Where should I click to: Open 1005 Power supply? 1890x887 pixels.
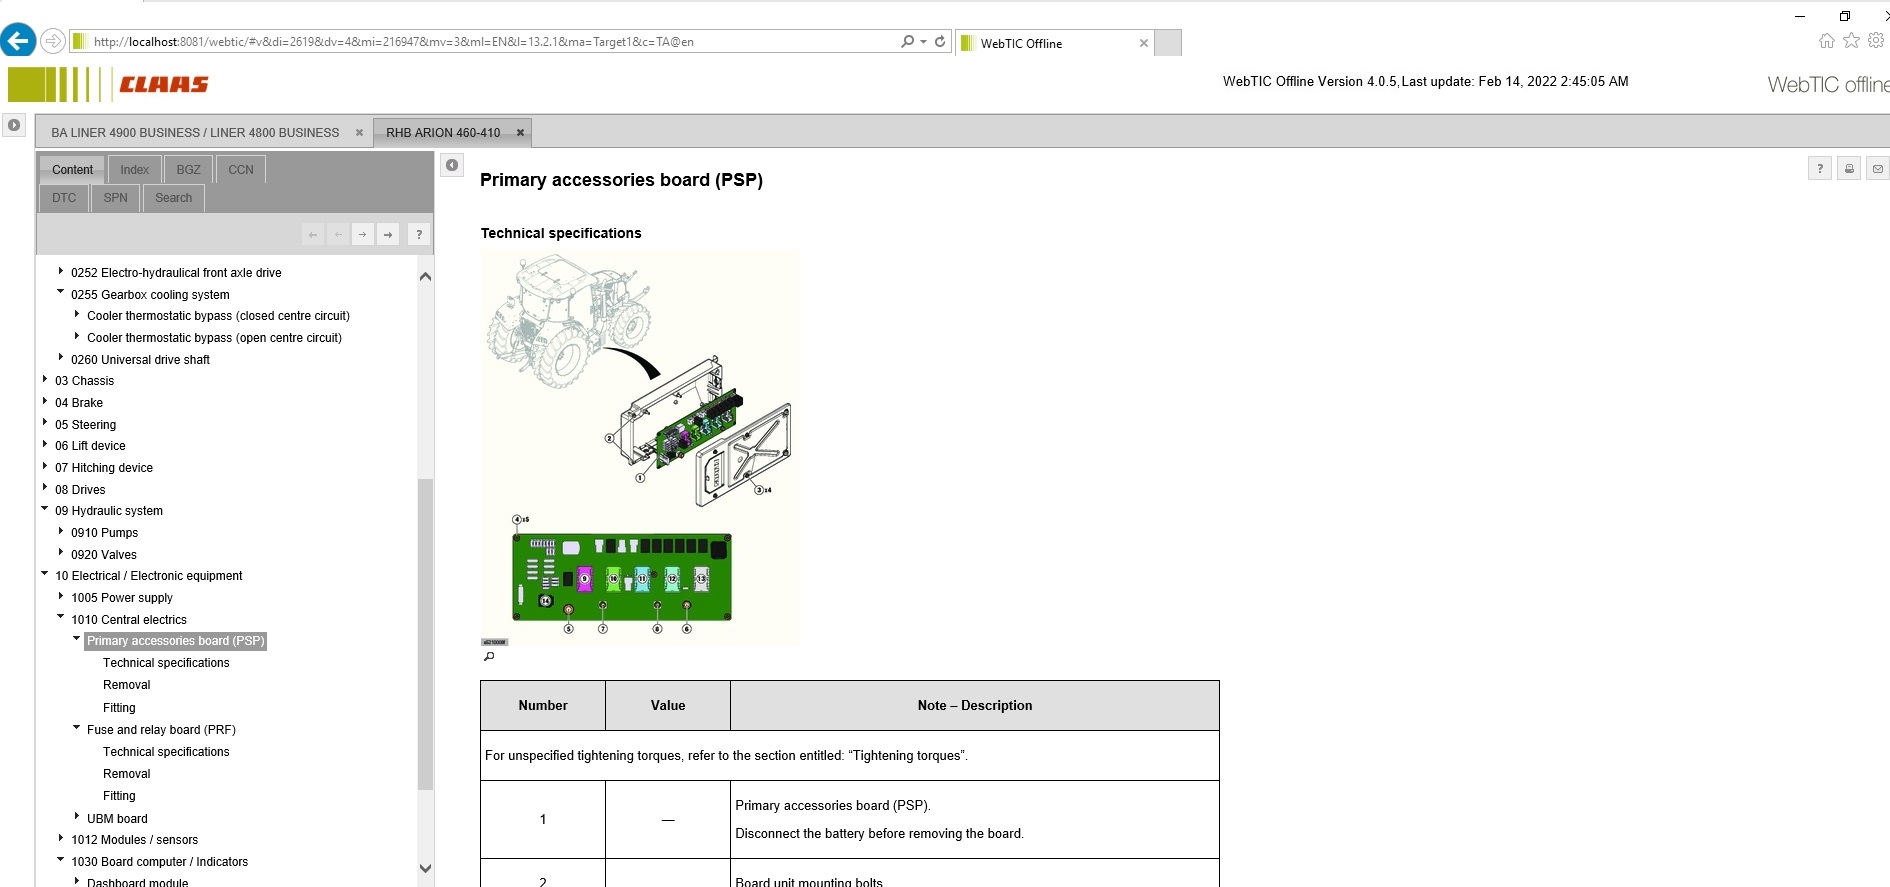(x=122, y=598)
